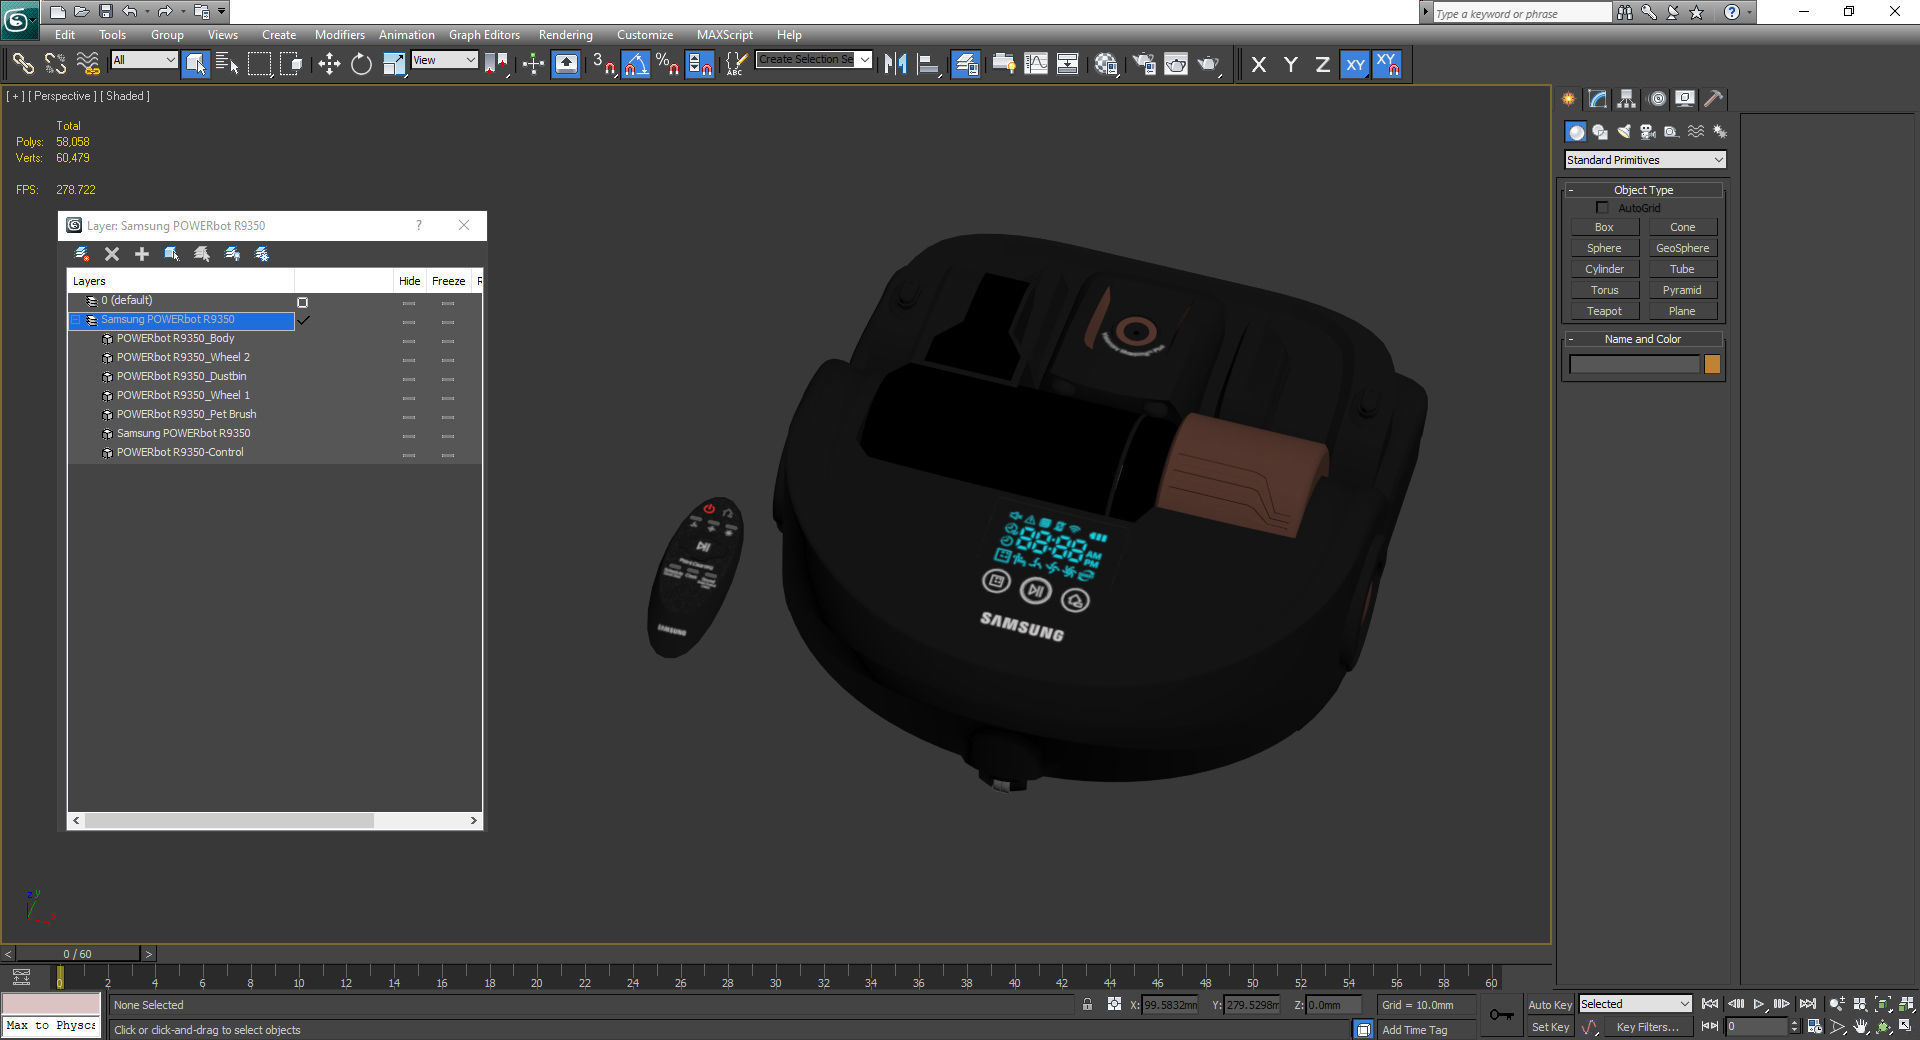Image resolution: width=1920 pixels, height=1040 pixels.
Task: Click the Unlink Selection tool
Action: click(55, 64)
